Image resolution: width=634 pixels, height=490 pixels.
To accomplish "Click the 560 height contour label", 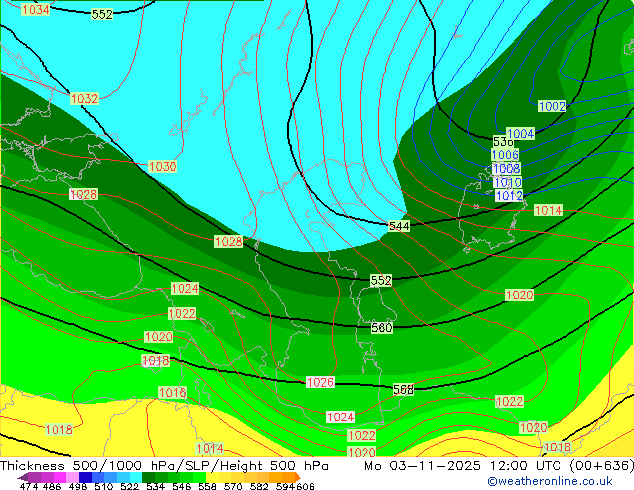I will [x=382, y=327].
